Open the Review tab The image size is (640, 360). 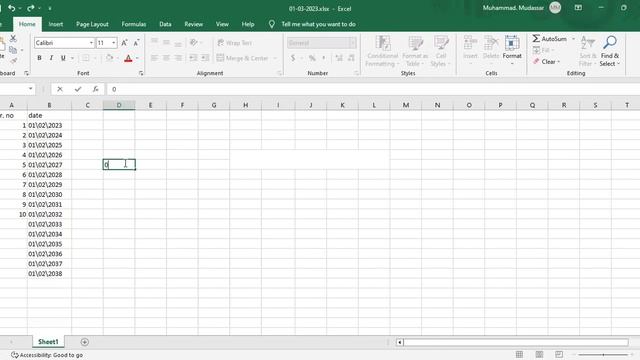click(193, 24)
